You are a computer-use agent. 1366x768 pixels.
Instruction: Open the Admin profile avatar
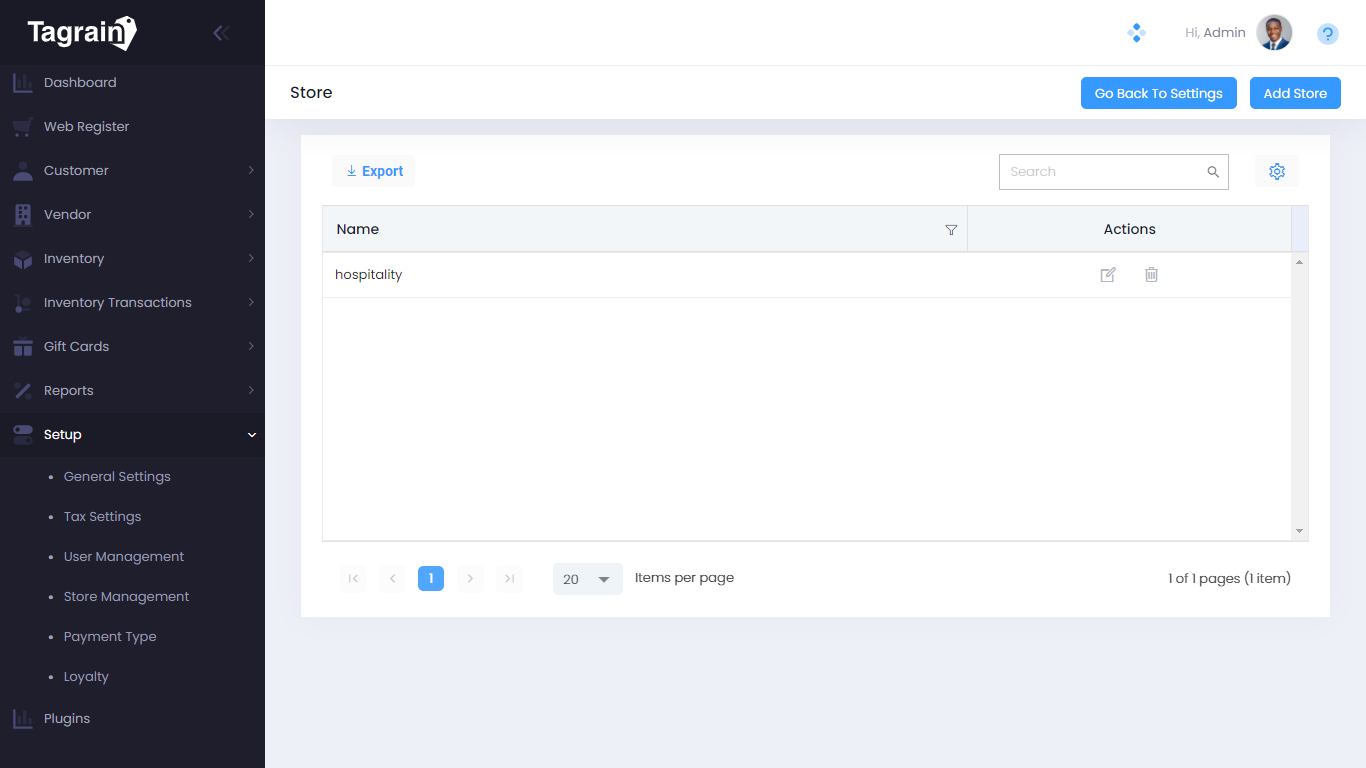[1274, 33]
